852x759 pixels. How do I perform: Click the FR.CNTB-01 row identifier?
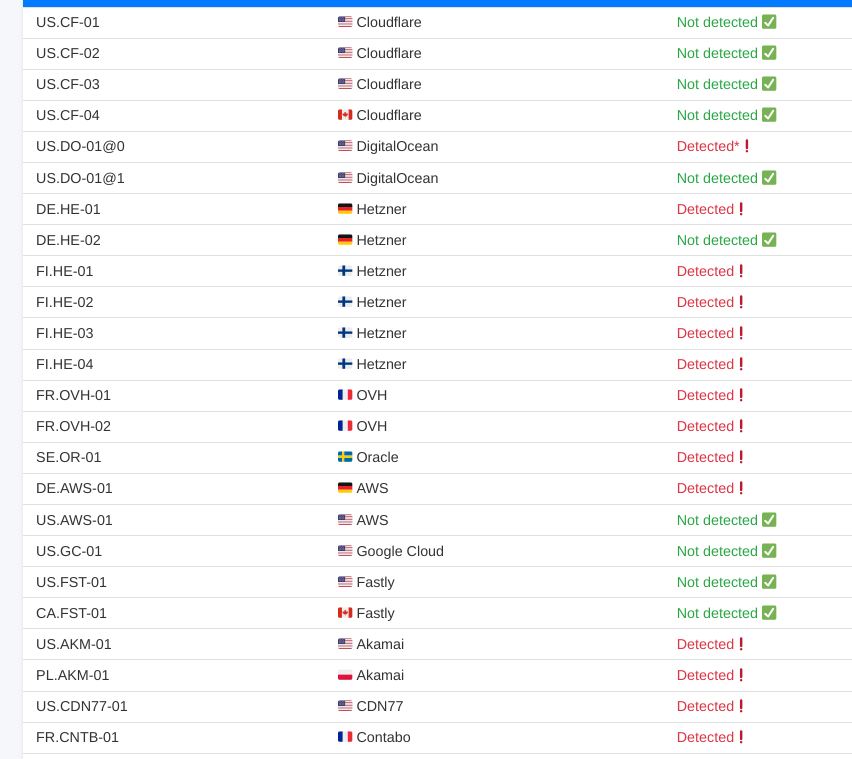77,737
